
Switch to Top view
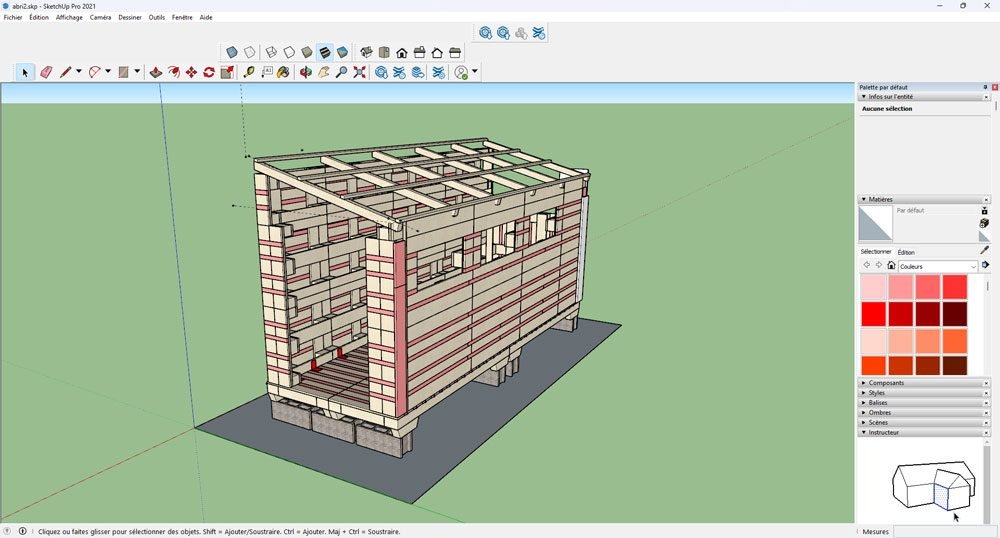384,52
